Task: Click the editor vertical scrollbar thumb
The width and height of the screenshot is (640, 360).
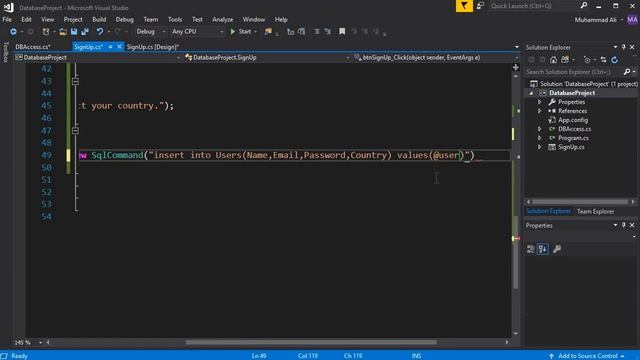Action: (x=516, y=251)
